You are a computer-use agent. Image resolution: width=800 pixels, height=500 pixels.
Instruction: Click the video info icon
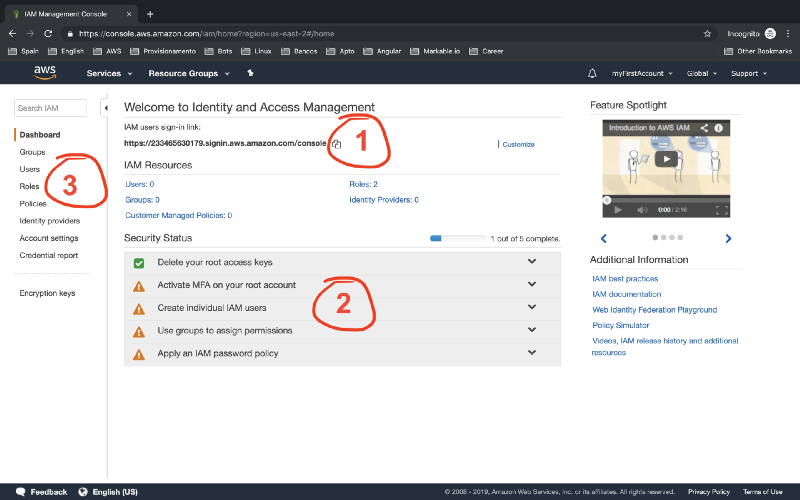point(718,128)
